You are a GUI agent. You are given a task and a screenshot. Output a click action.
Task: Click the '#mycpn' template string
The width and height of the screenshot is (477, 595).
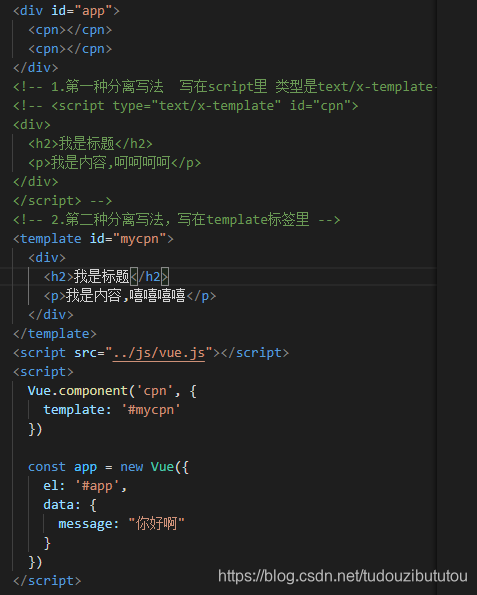[x=151, y=410]
